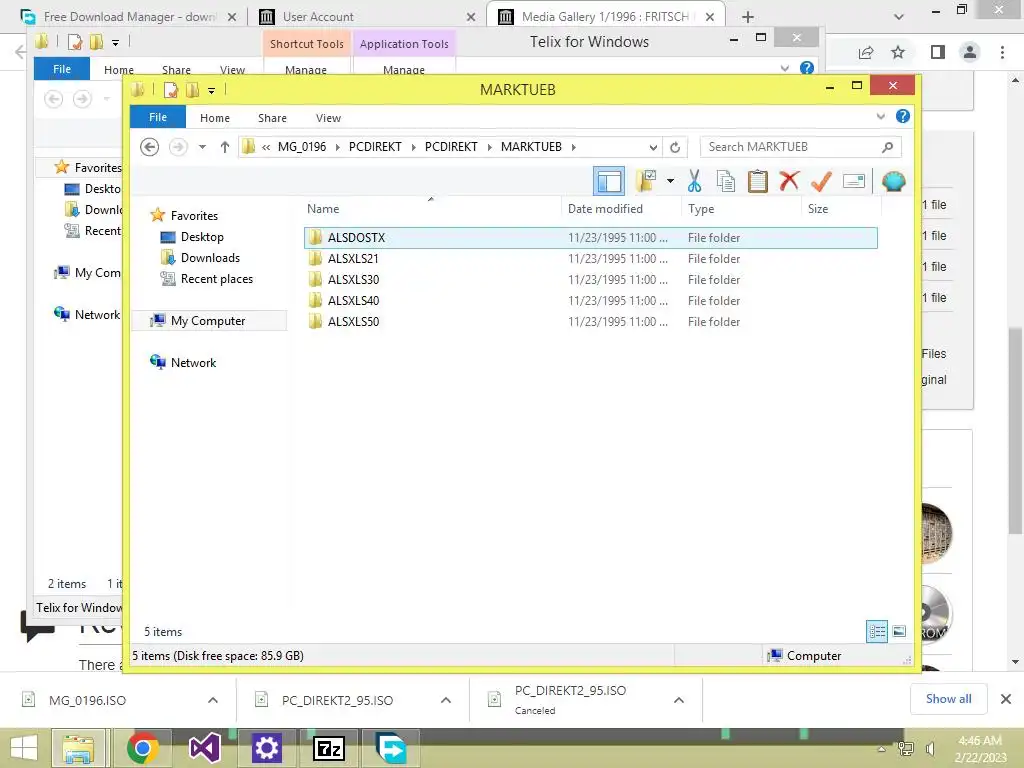
Task: Switch to details view in MARKTUEB
Action: pos(877,631)
